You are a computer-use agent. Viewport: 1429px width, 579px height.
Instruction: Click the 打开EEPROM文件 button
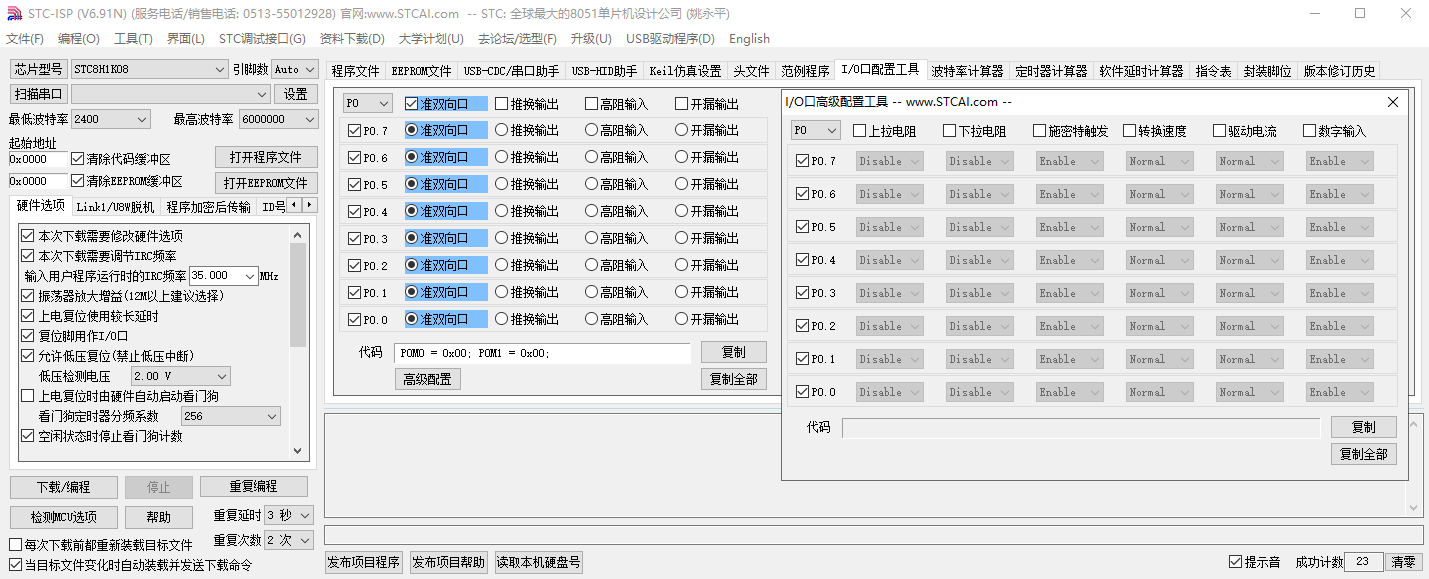[266, 183]
